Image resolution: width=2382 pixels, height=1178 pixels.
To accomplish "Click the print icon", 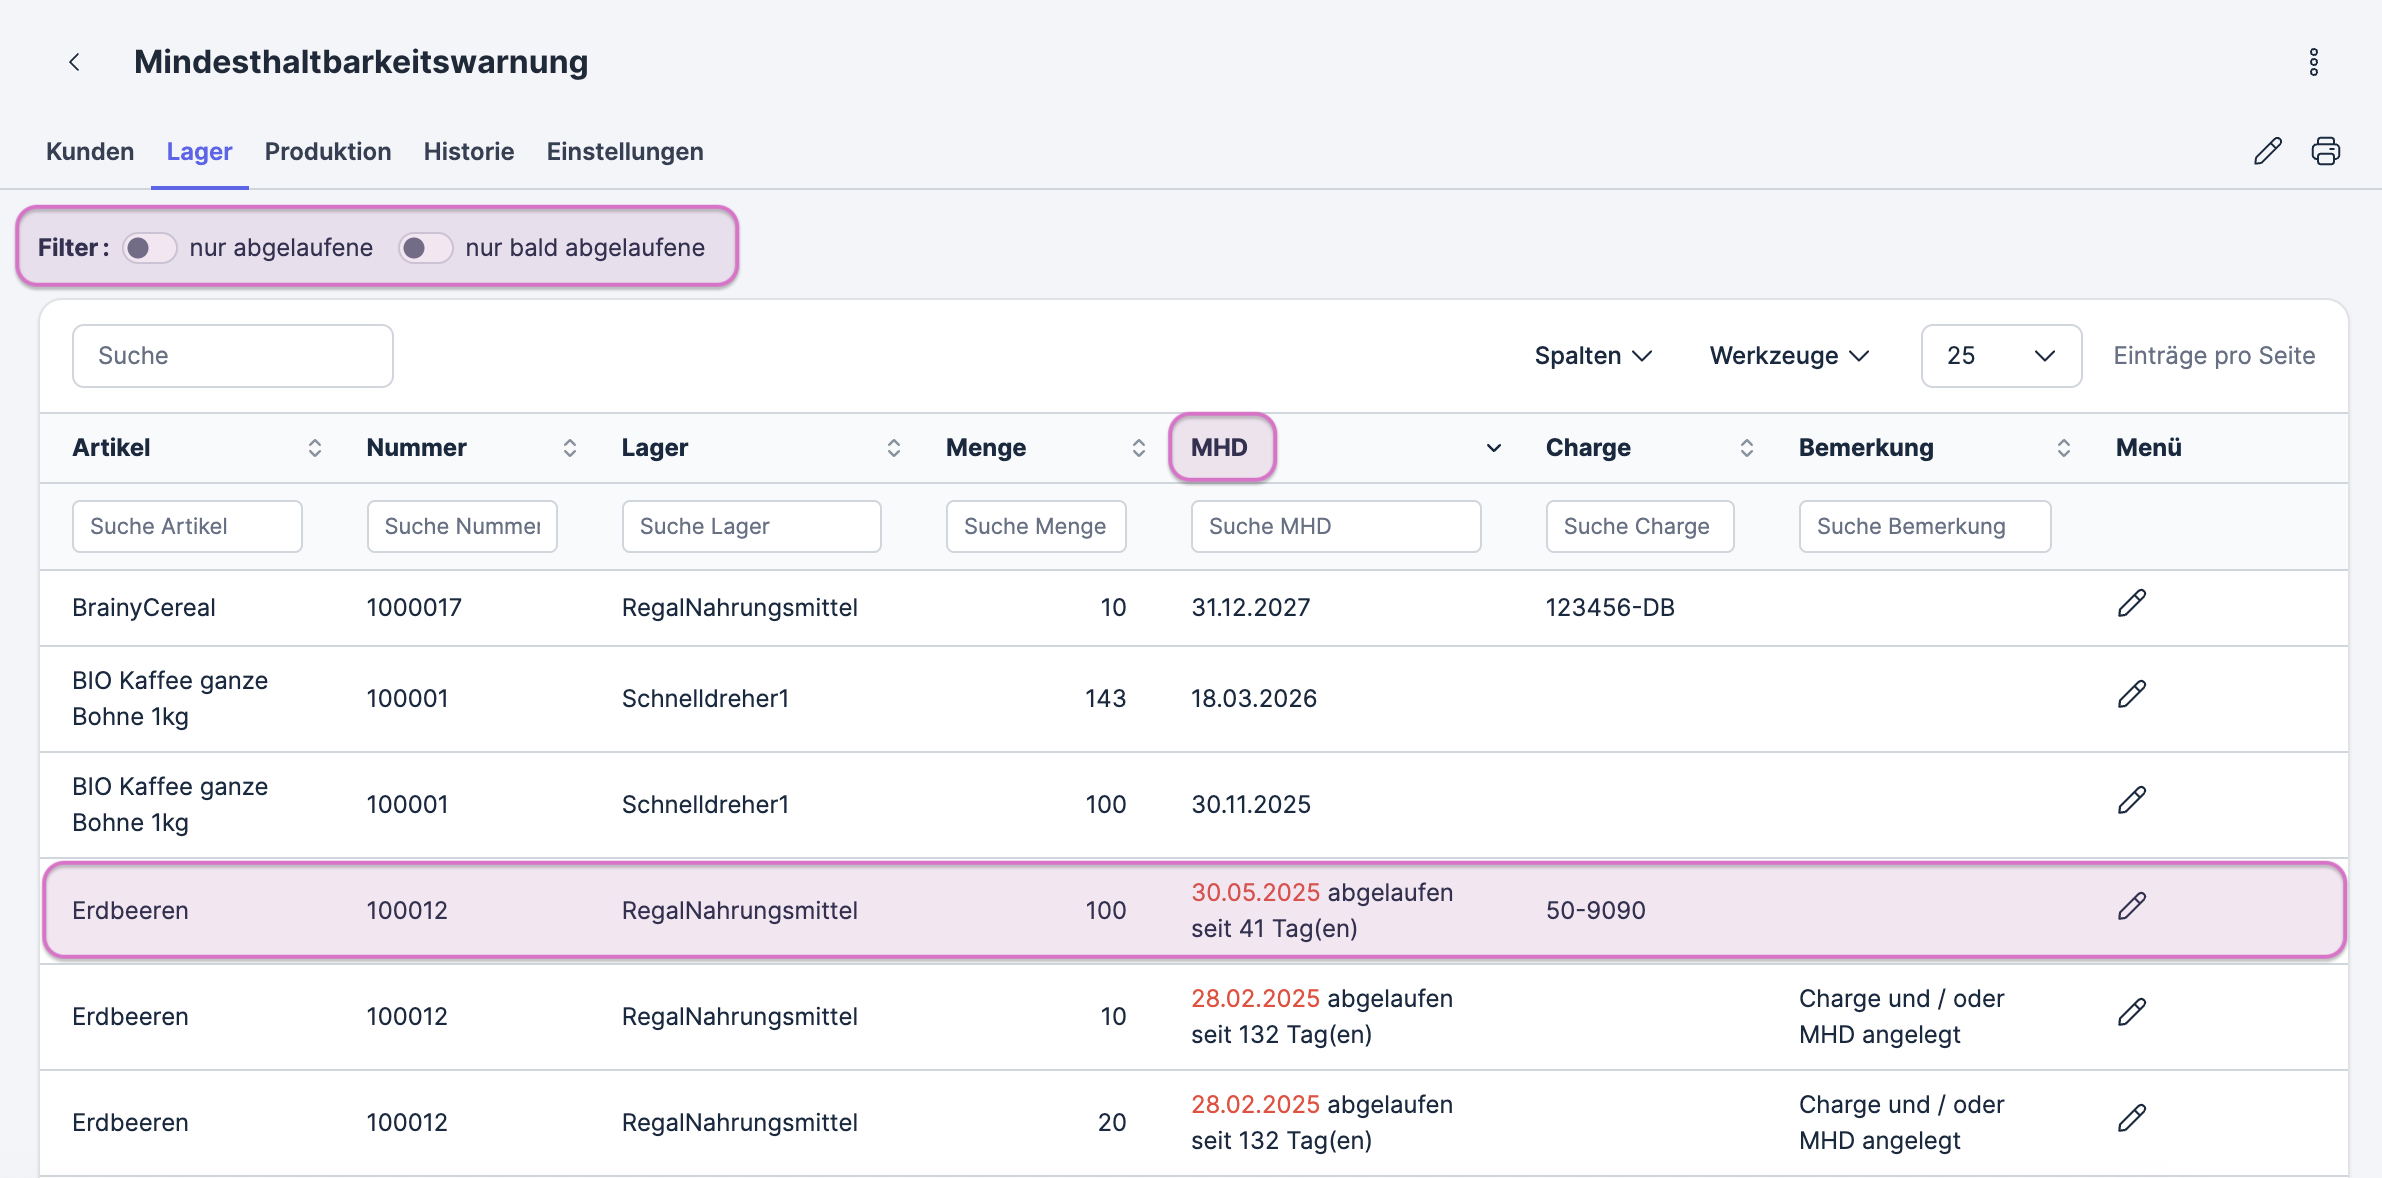I will coord(2325,151).
